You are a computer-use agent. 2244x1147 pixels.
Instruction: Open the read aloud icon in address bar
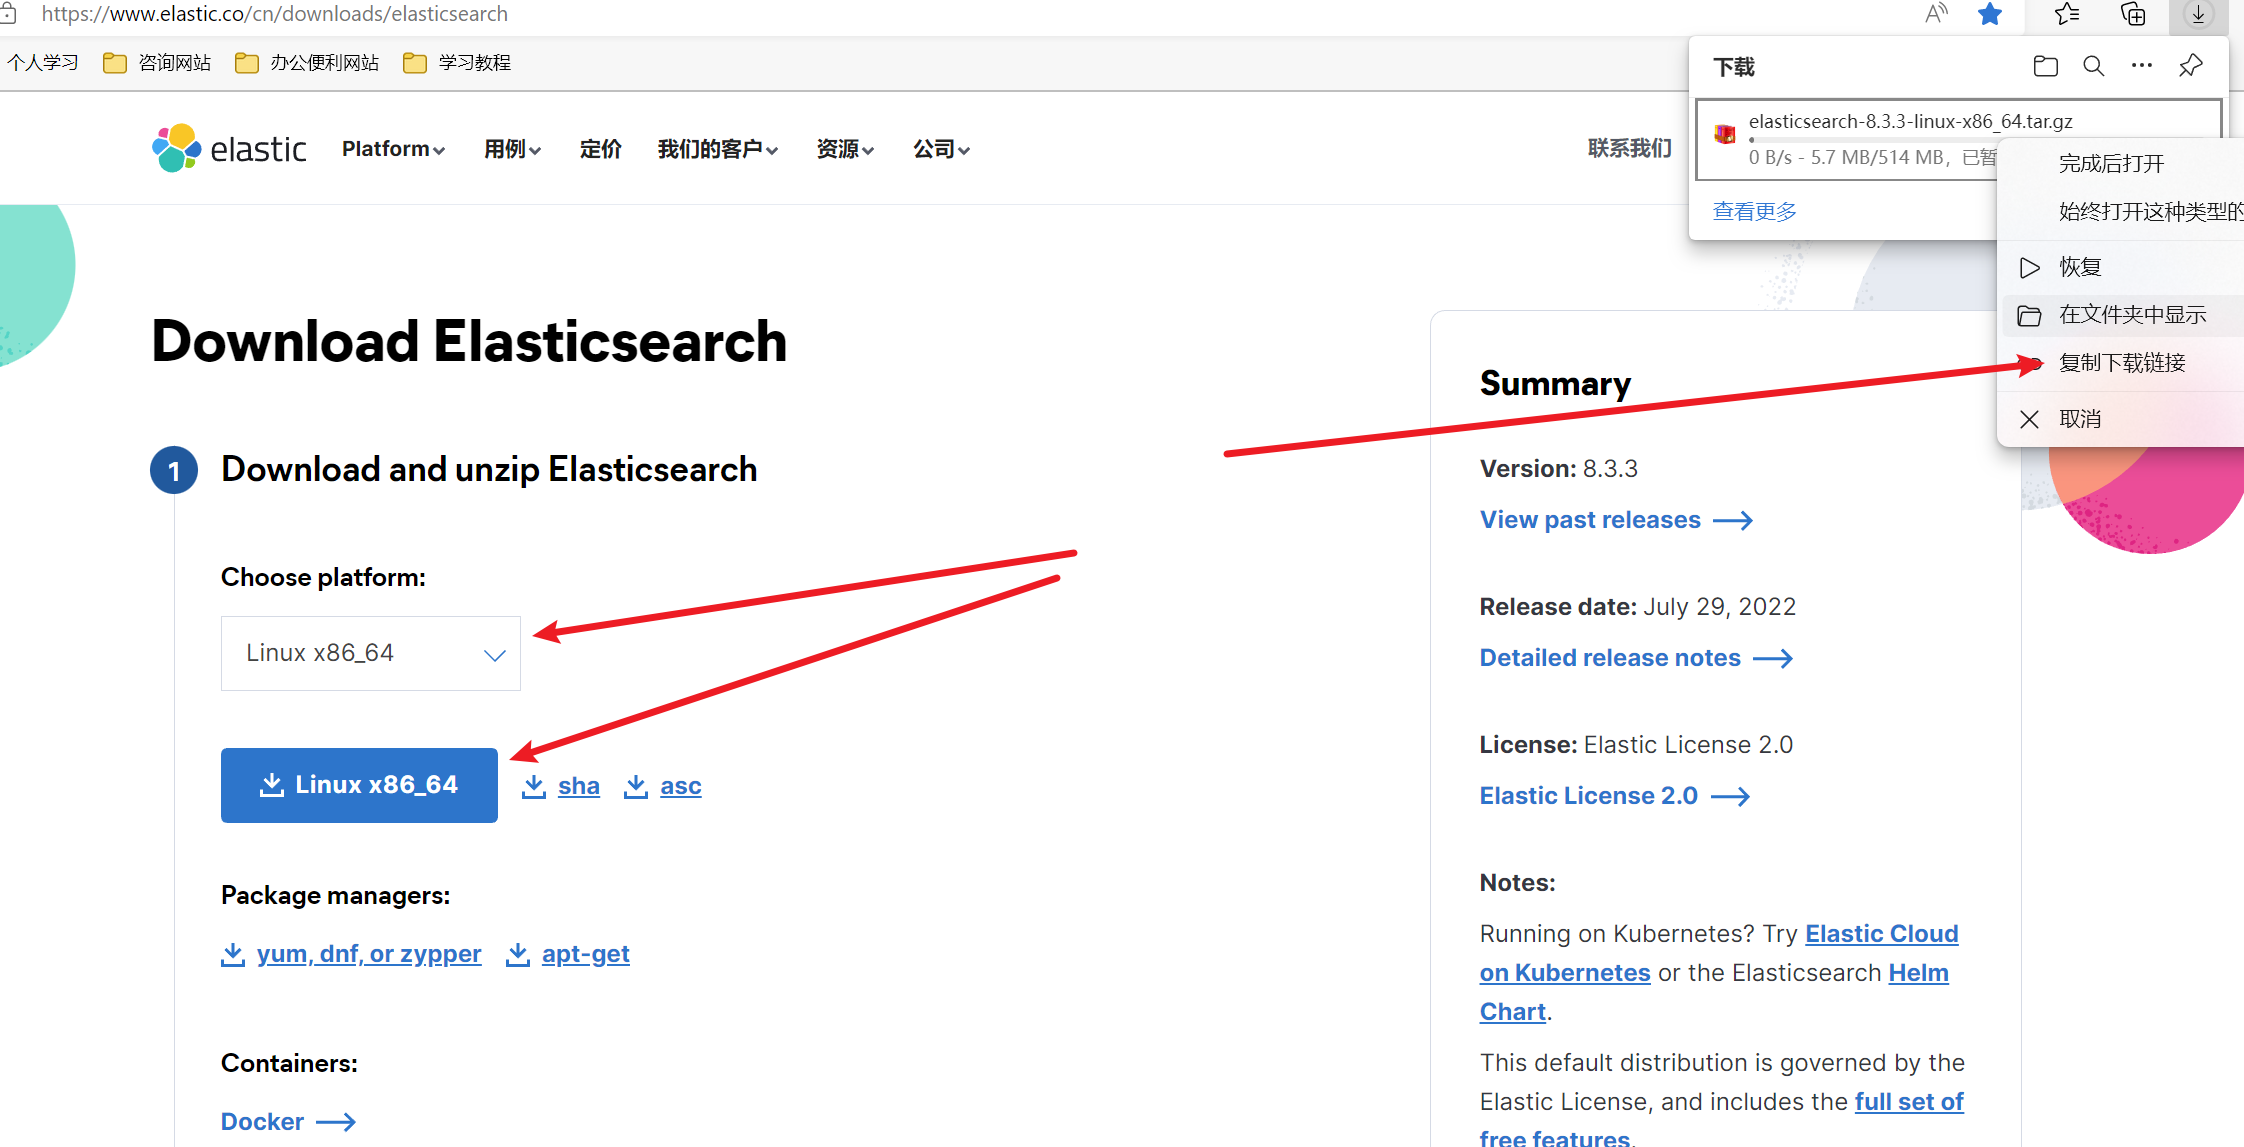[x=1936, y=14]
